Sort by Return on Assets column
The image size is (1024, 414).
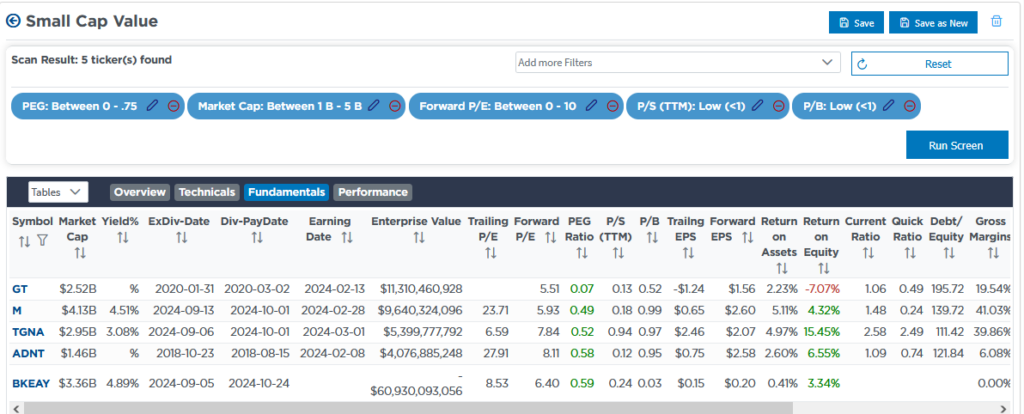point(782,268)
